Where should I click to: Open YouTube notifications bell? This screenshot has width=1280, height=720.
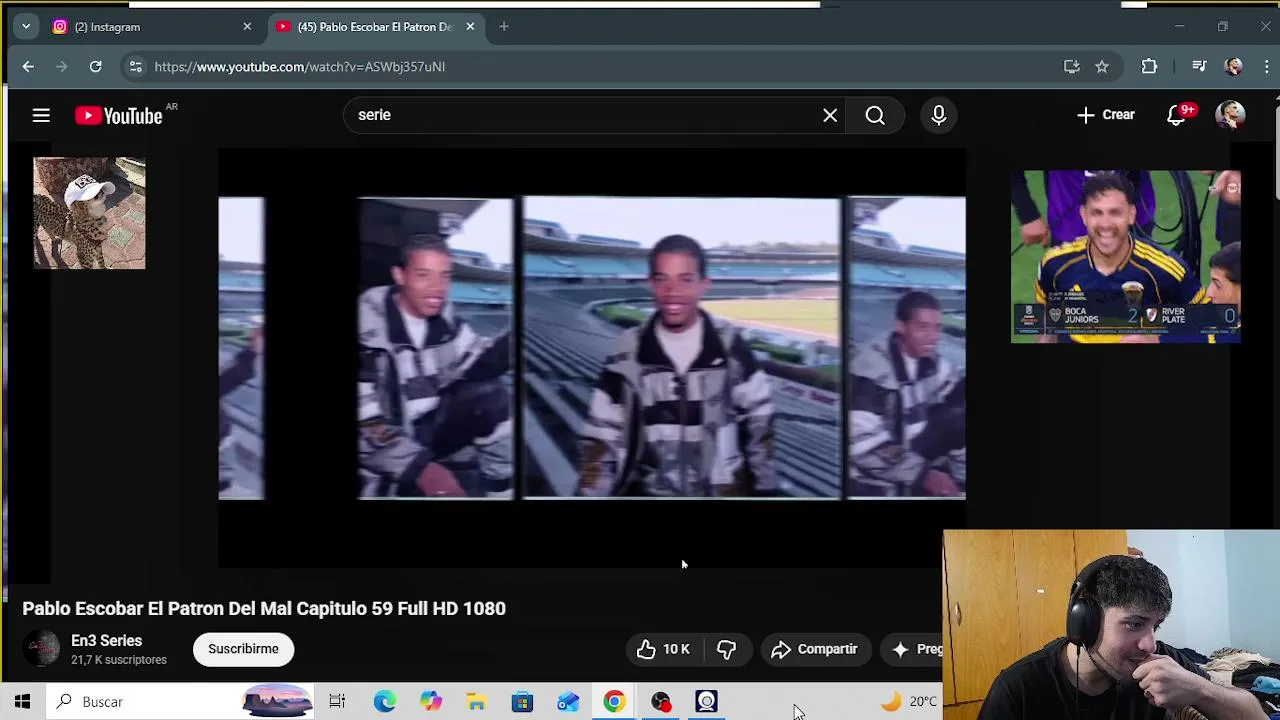point(1177,115)
